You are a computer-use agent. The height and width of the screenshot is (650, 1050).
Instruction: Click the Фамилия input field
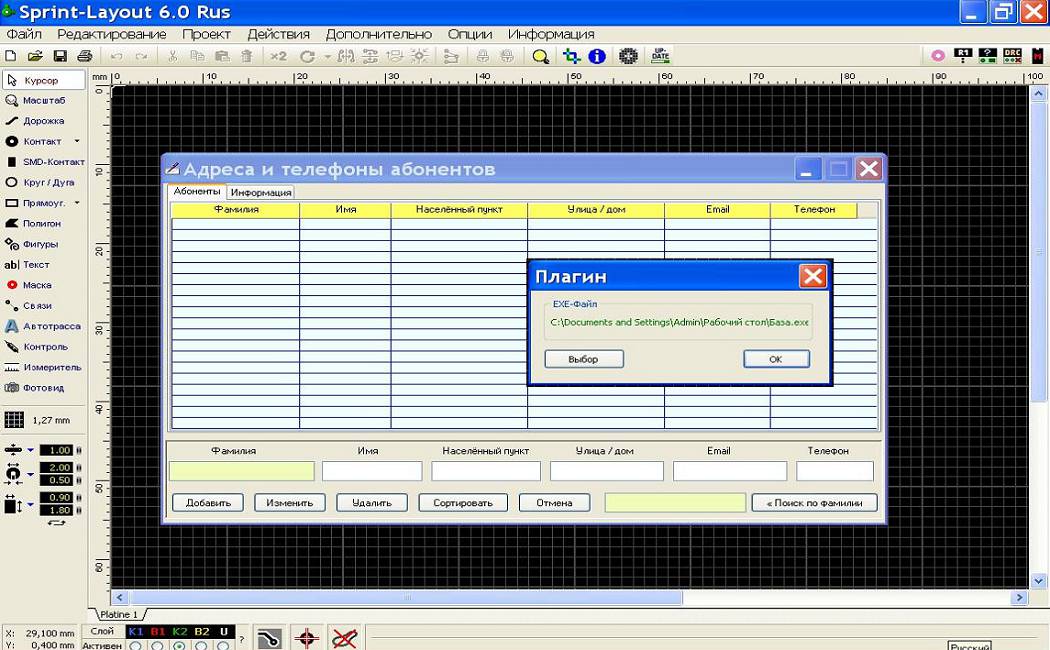(241, 471)
